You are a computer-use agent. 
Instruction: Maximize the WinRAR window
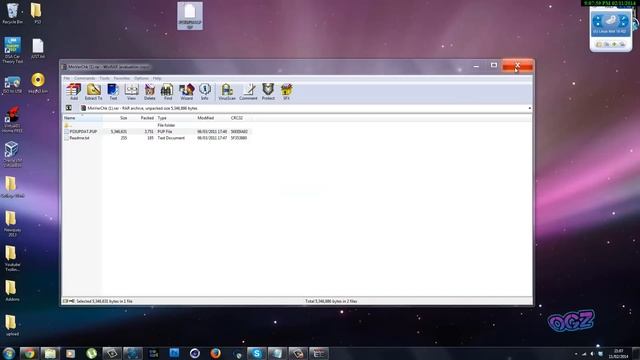pyautogui.click(x=493, y=66)
